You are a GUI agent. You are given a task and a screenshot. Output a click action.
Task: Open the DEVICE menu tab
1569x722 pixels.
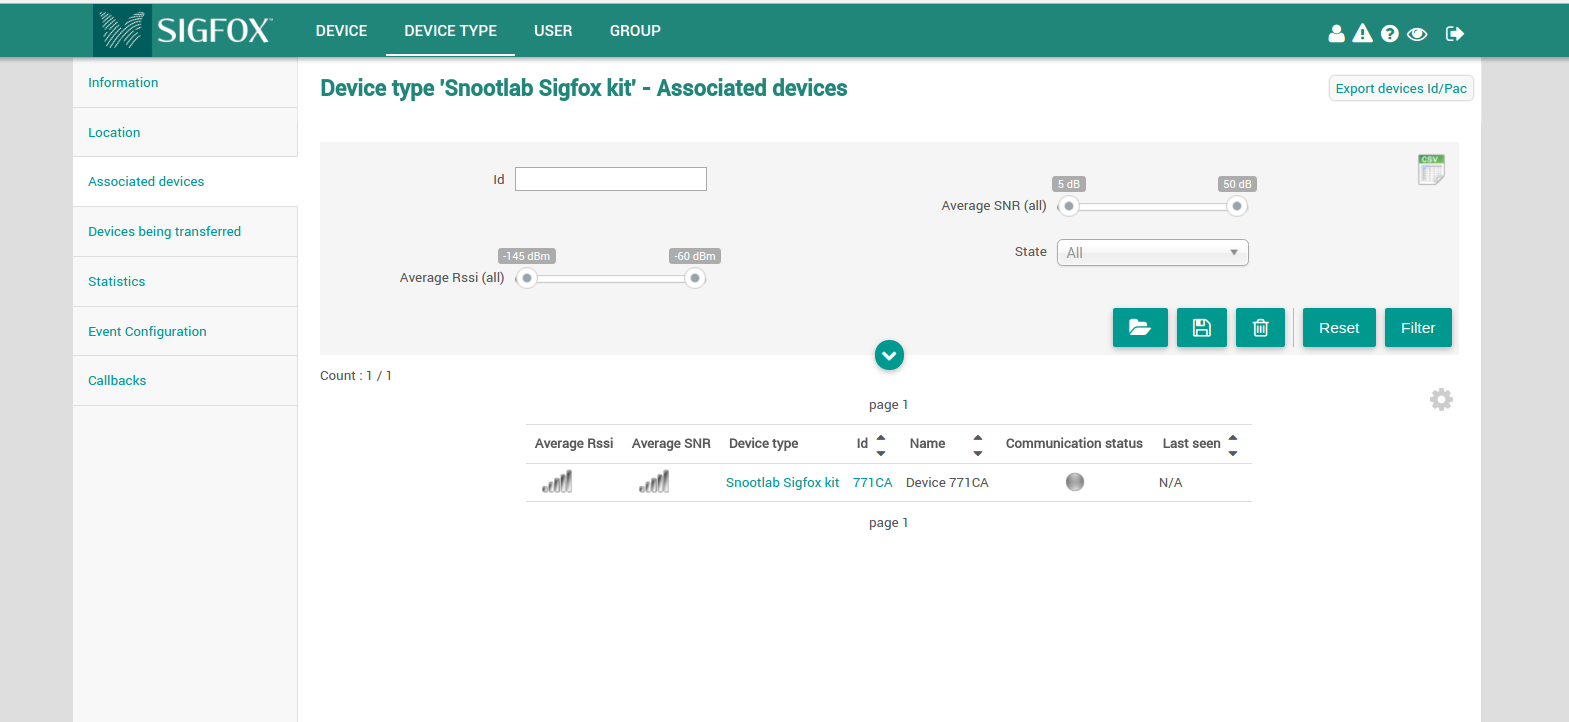tap(341, 31)
